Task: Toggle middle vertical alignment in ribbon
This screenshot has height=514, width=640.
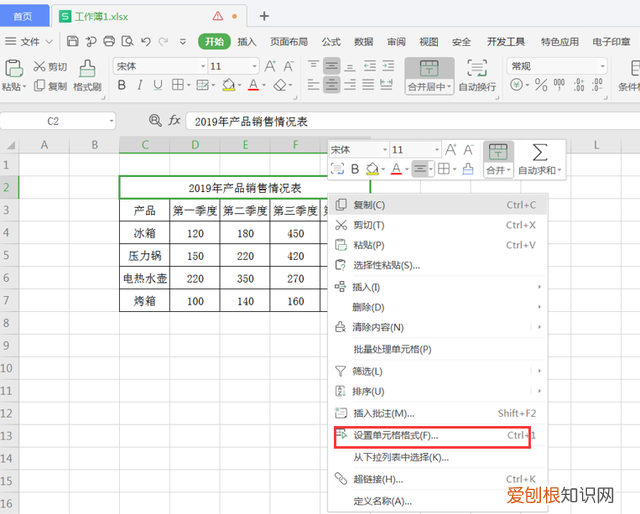Action: pyautogui.click(x=331, y=66)
